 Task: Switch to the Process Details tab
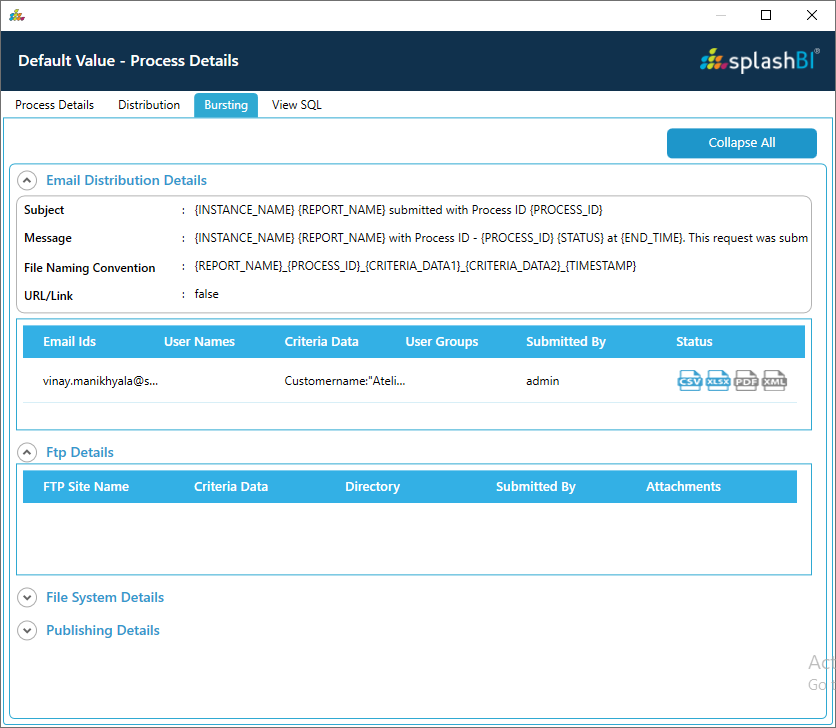(x=54, y=105)
